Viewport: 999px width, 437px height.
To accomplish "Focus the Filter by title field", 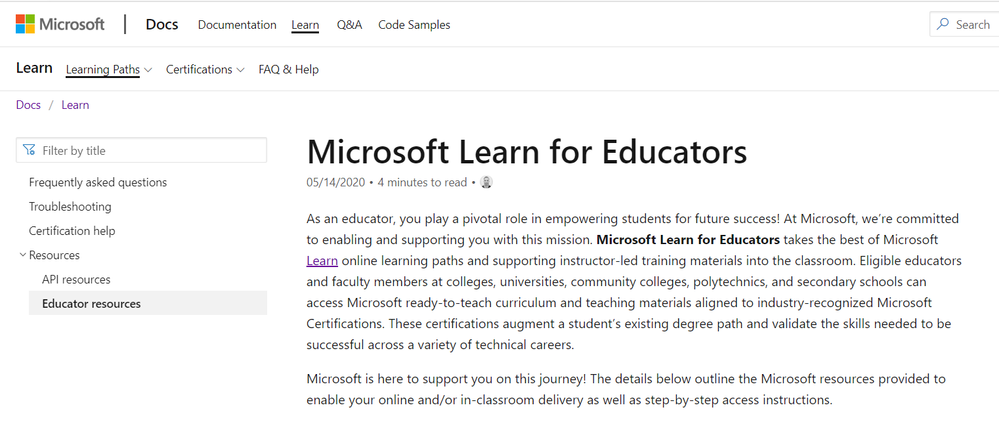I will (141, 150).
